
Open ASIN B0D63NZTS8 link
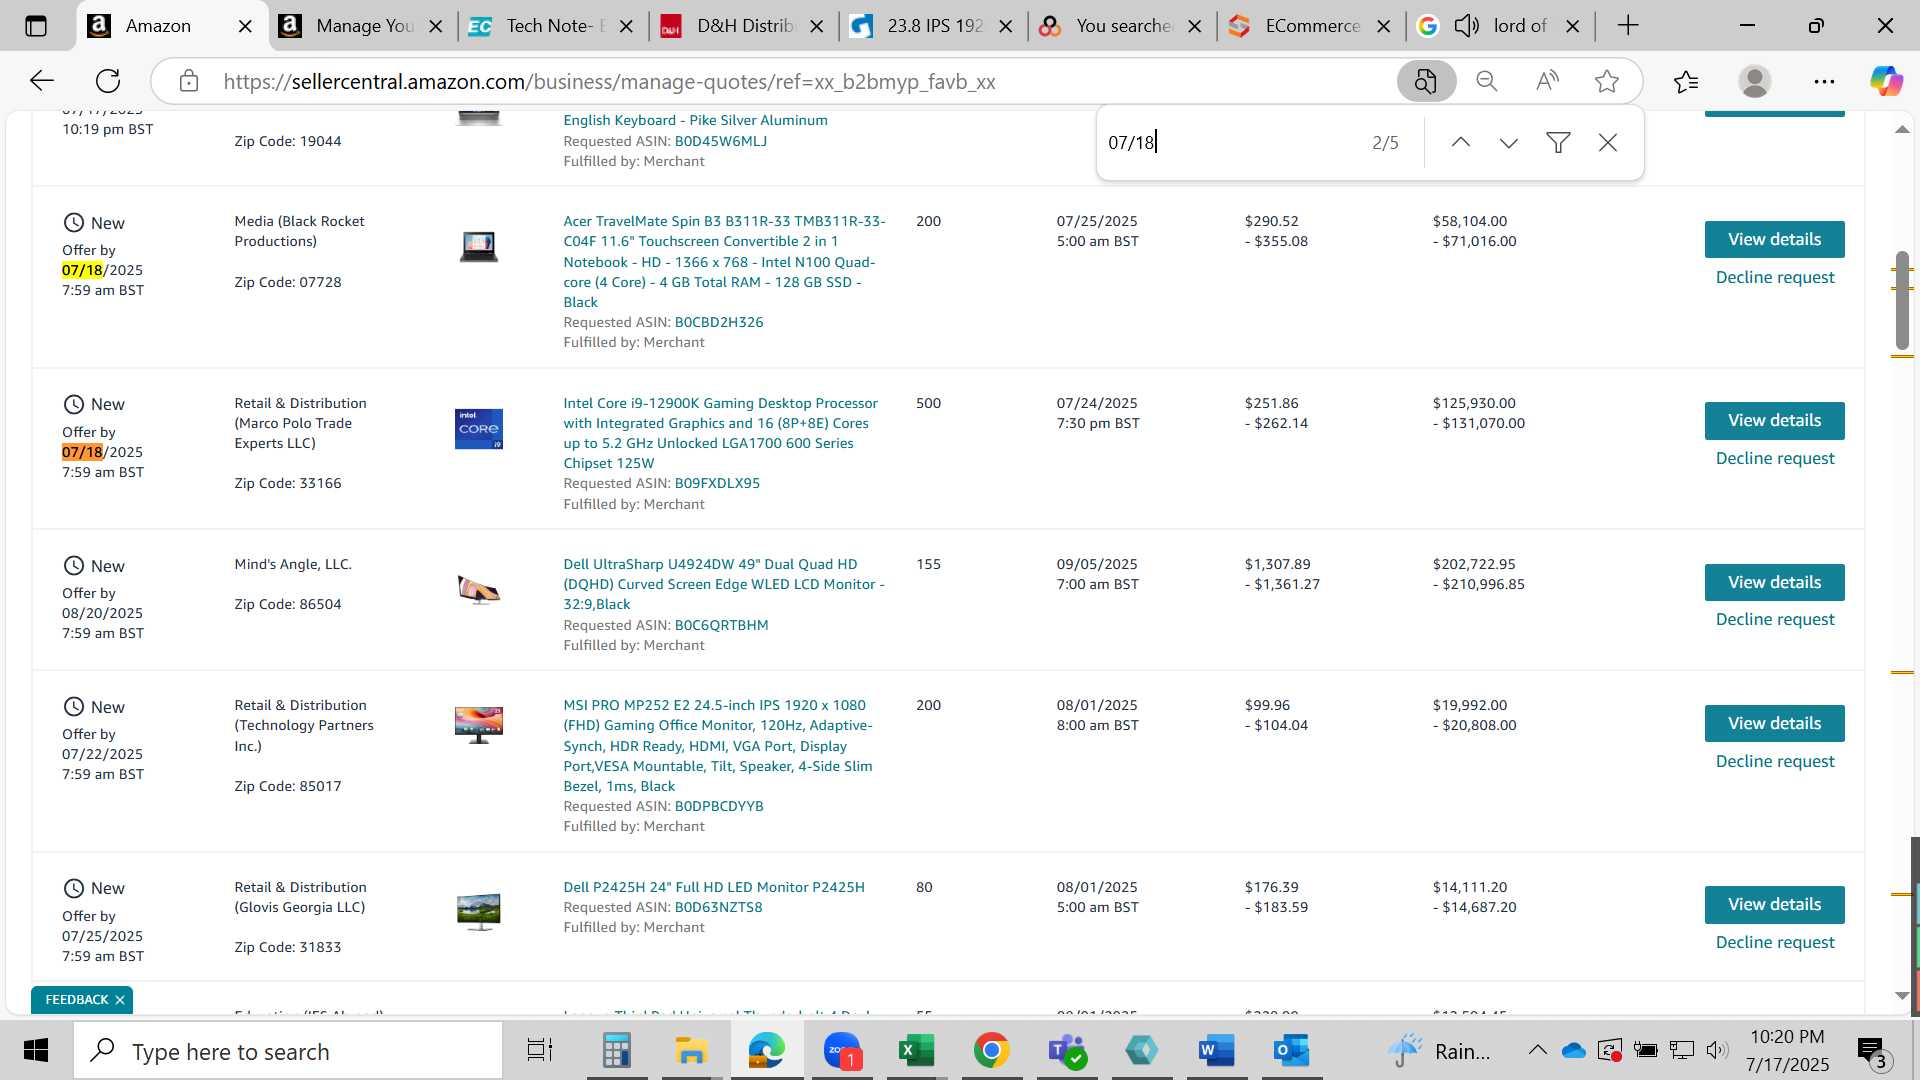tap(718, 907)
